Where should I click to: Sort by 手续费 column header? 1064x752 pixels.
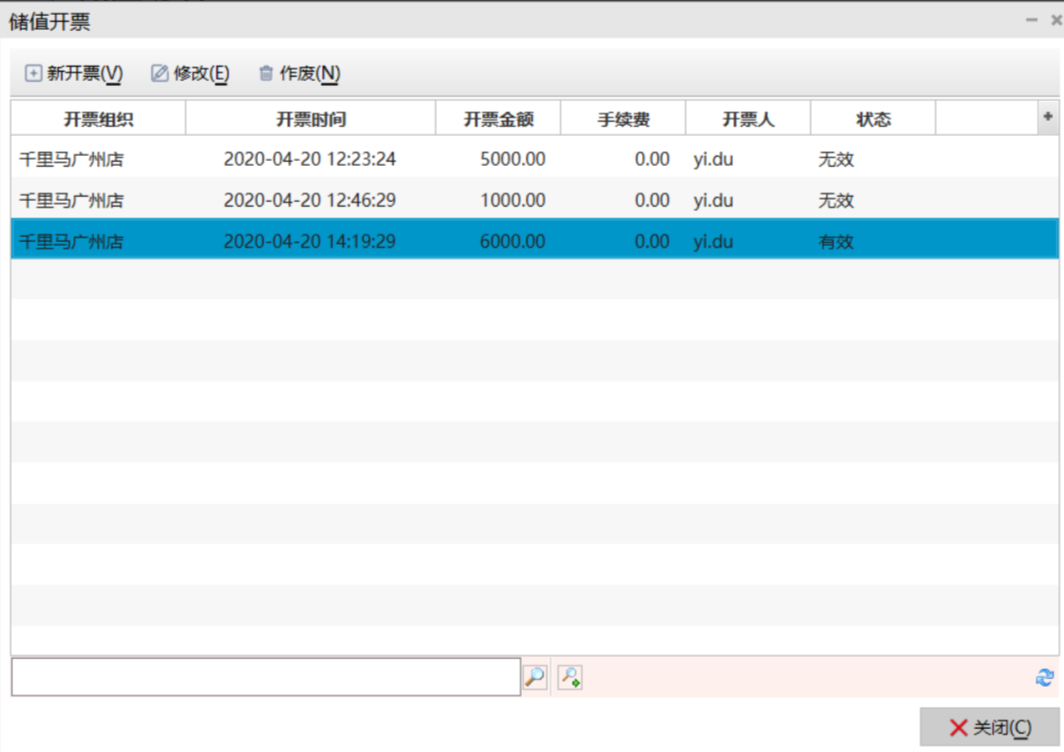(x=623, y=119)
